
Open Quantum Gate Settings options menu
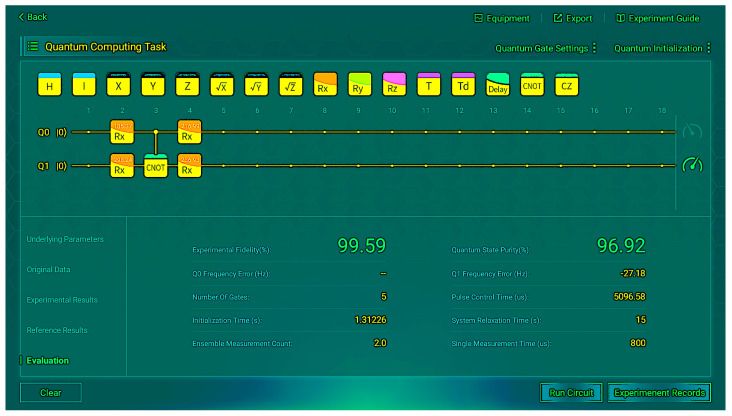(594, 48)
